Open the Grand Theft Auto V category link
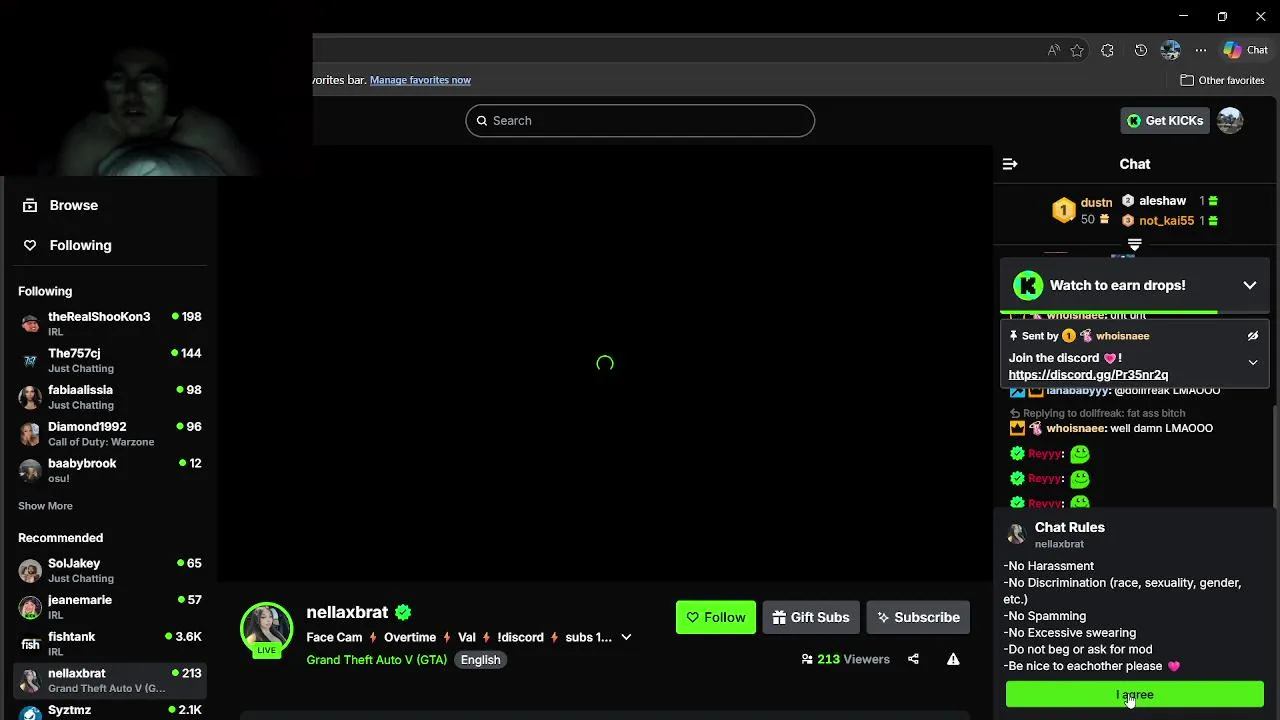1280x720 pixels. pyautogui.click(x=377, y=660)
